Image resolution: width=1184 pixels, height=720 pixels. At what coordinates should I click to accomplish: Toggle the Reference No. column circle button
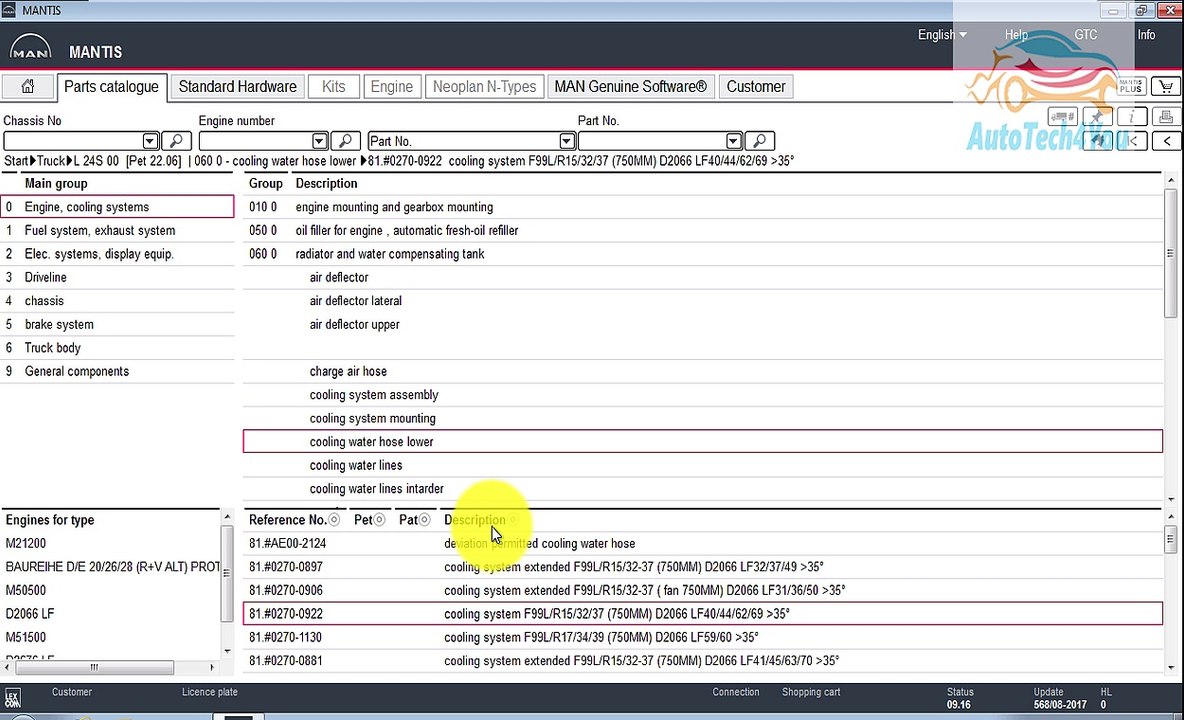point(334,520)
